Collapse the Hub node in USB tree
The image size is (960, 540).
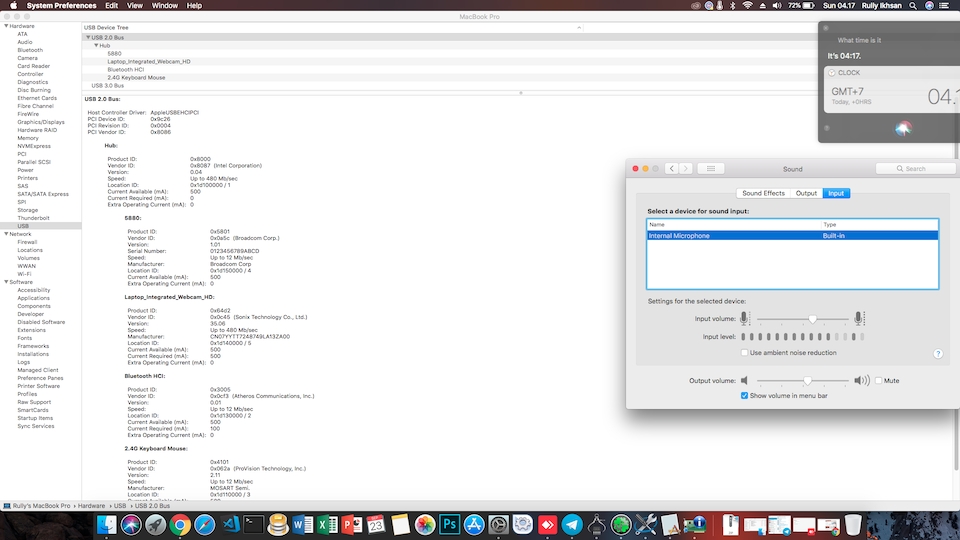96,45
